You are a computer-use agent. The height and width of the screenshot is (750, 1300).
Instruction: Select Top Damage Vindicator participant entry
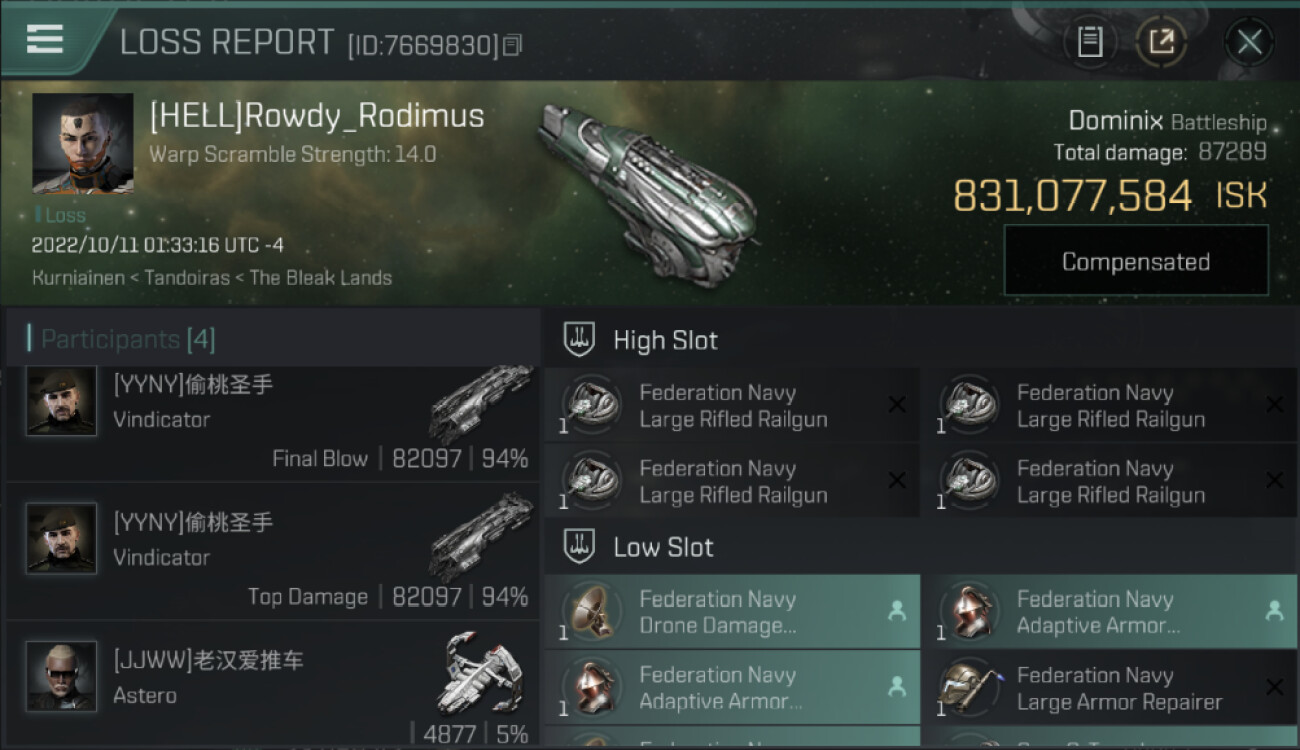[273, 553]
